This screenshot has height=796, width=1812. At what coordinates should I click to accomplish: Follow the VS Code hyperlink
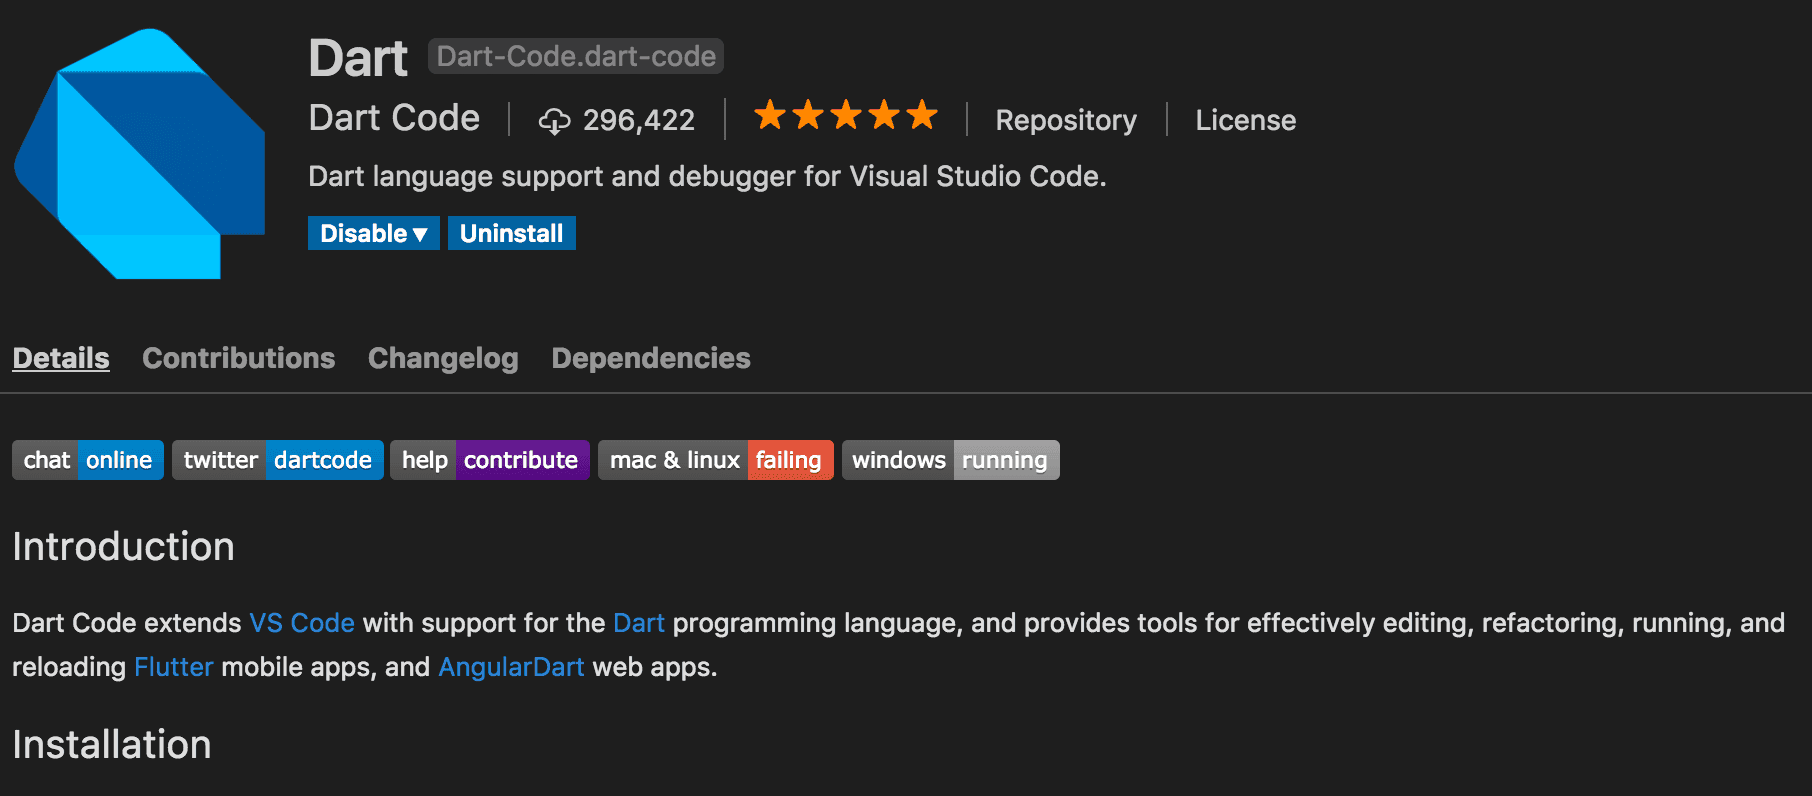(302, 623)
